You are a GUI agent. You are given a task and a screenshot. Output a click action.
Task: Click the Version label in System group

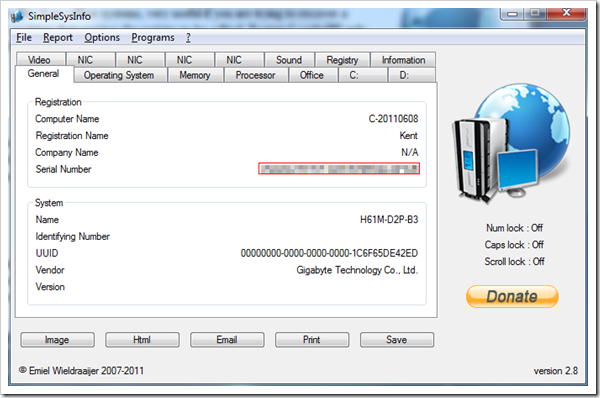click(50, 287)
